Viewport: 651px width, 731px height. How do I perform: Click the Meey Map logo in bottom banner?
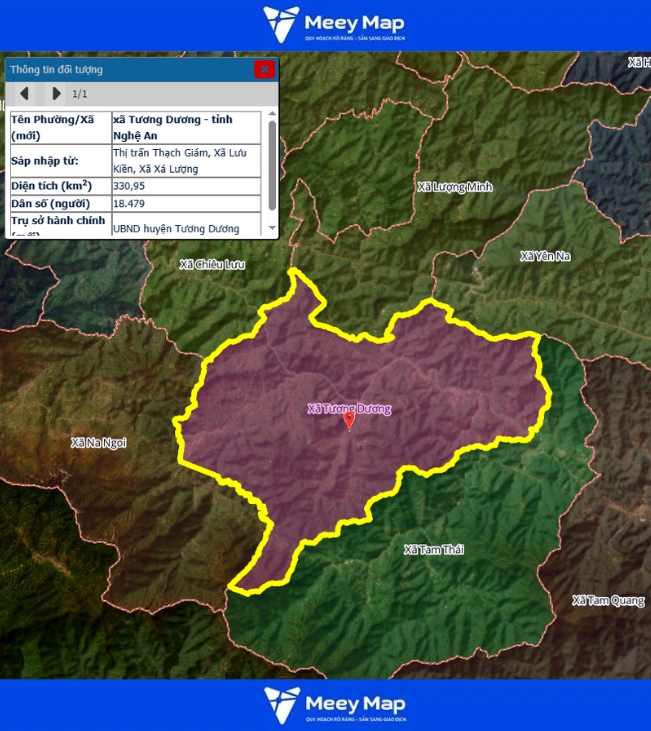(334, 705)
